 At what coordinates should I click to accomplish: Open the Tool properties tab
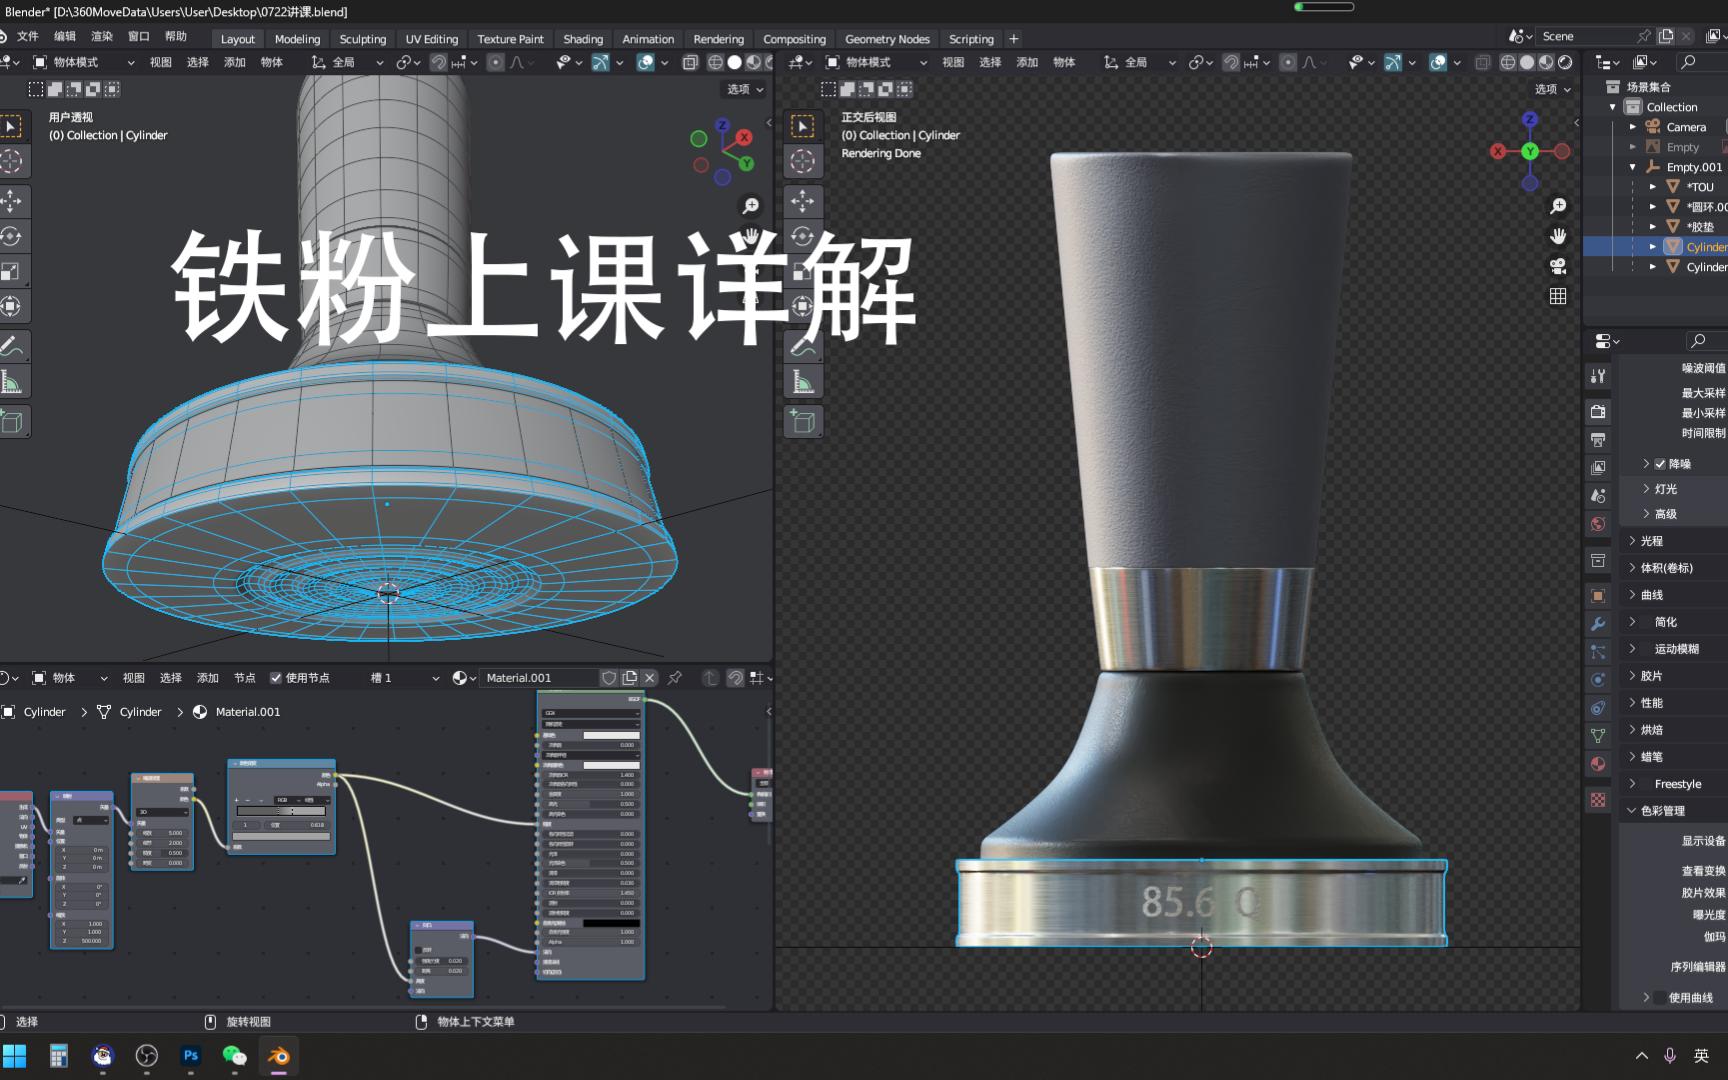pyautogui.click(x=1598, y=376)
